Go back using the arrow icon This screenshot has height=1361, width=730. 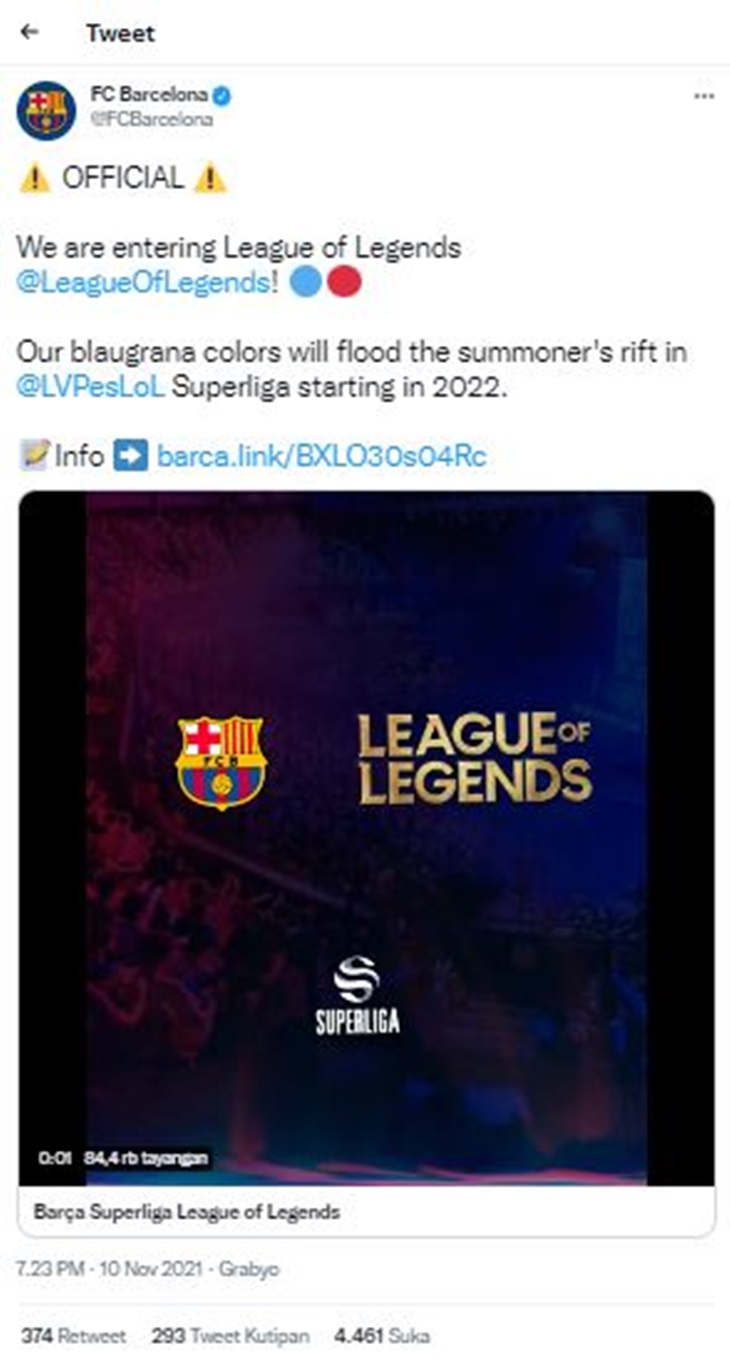click(30, 32)
